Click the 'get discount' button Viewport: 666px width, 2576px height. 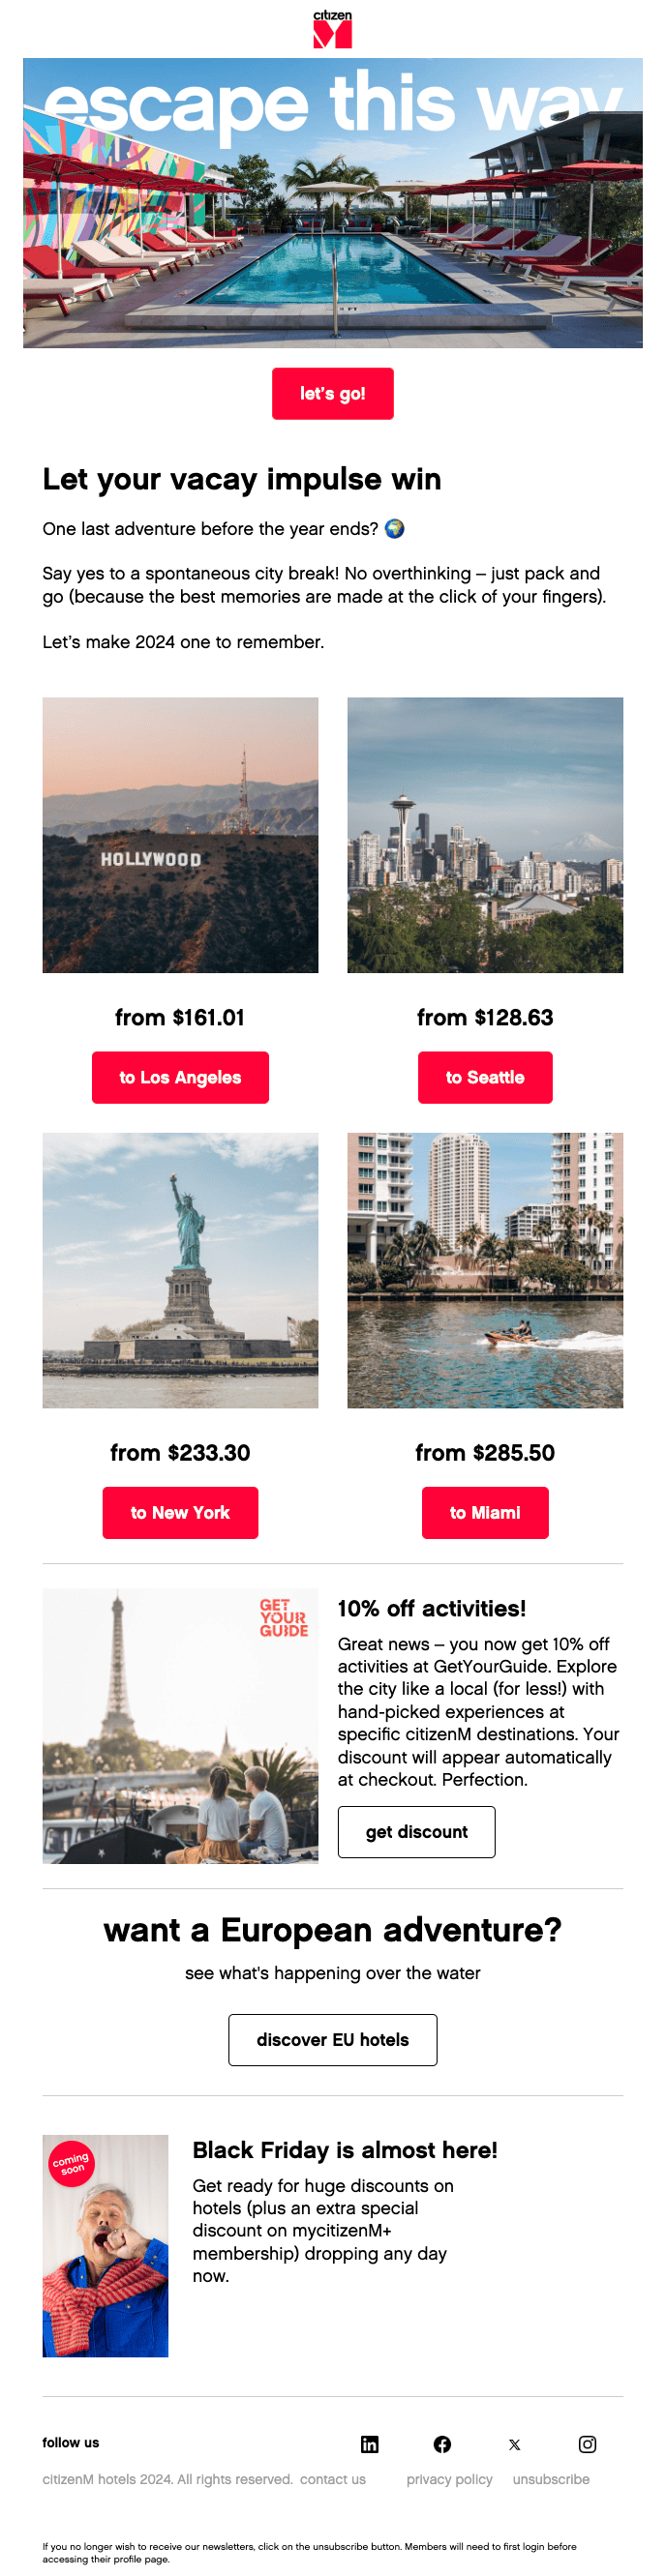416,1832
